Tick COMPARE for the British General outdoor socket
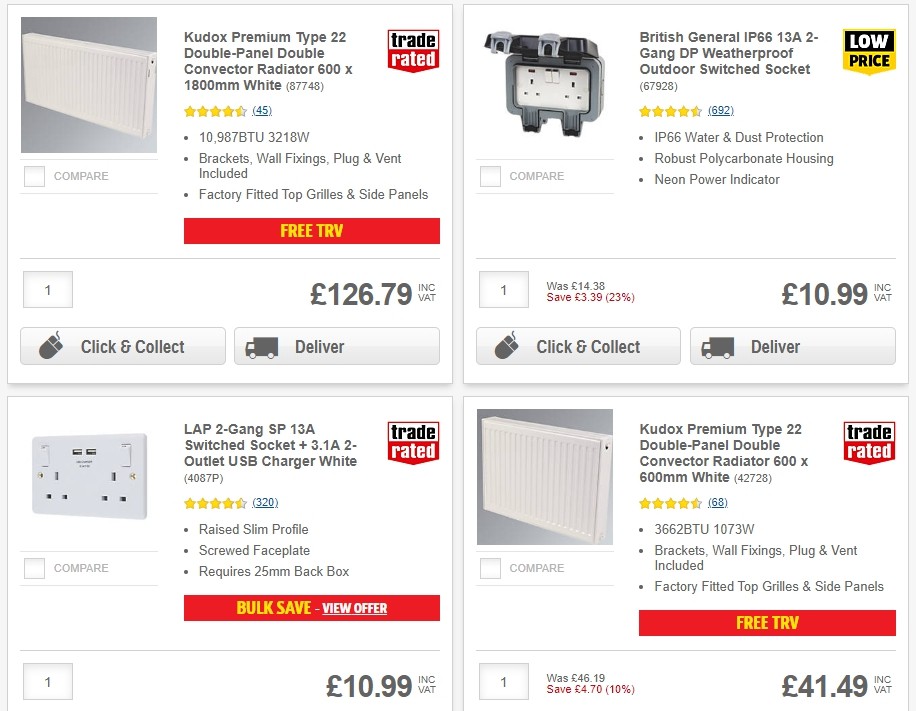Screen dimensions: 916x711 pos(490,176)
